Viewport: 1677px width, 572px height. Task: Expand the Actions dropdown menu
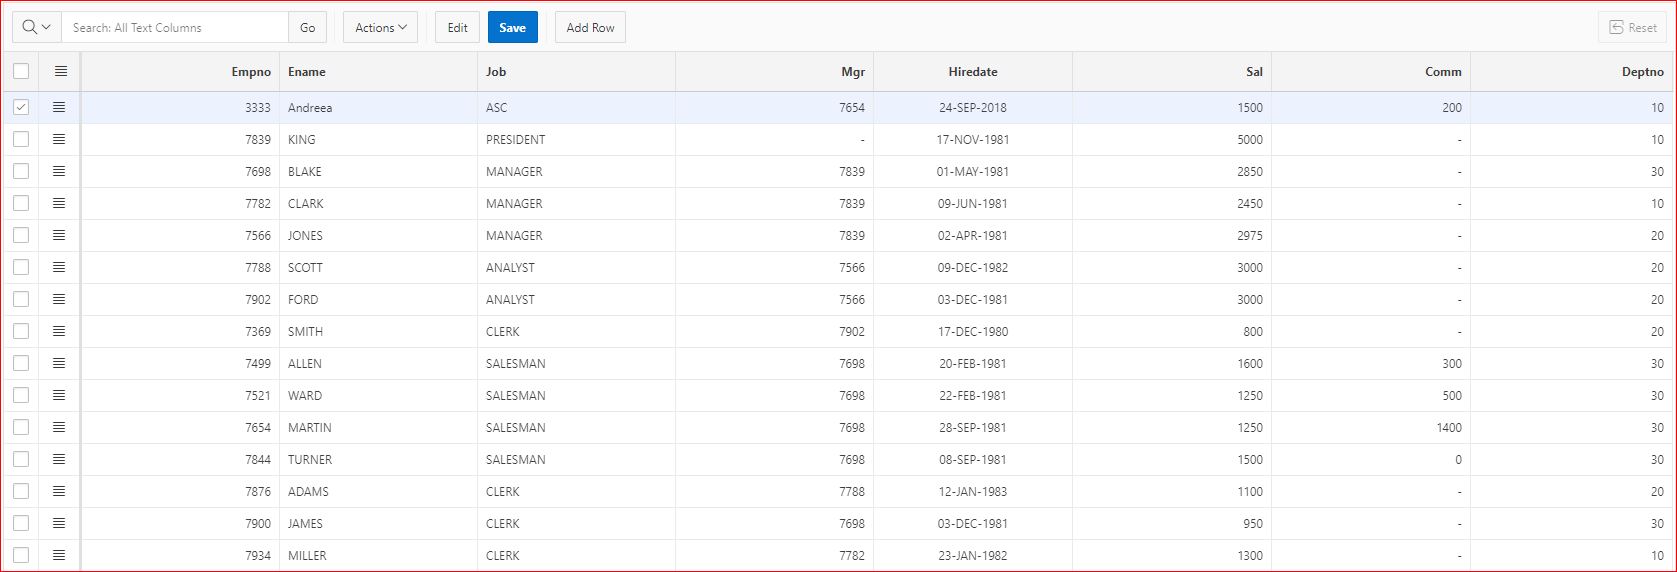[x=380, y=27]
